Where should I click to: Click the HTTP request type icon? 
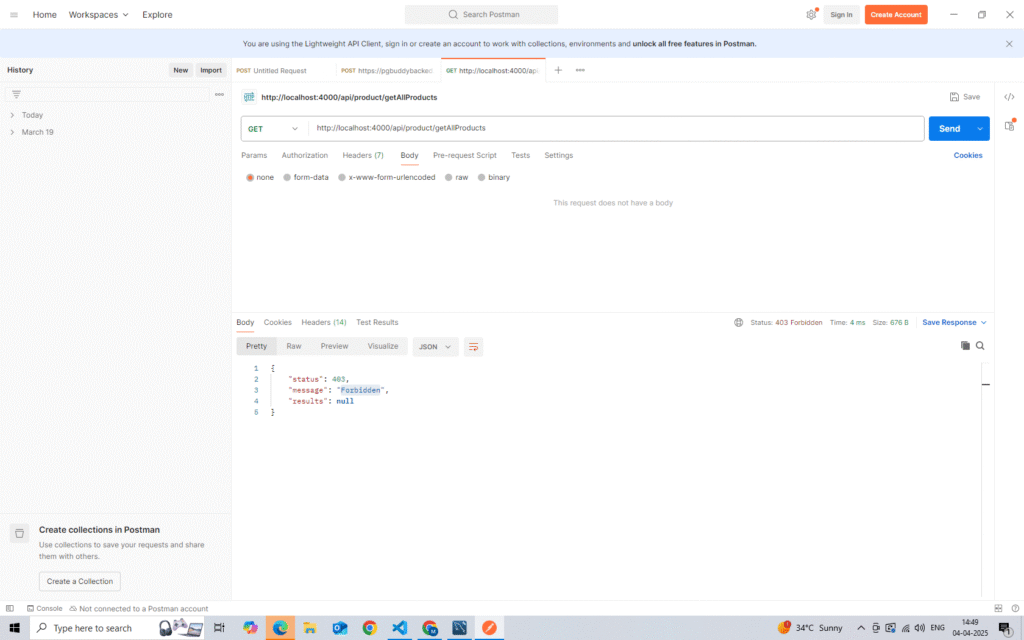249,97
